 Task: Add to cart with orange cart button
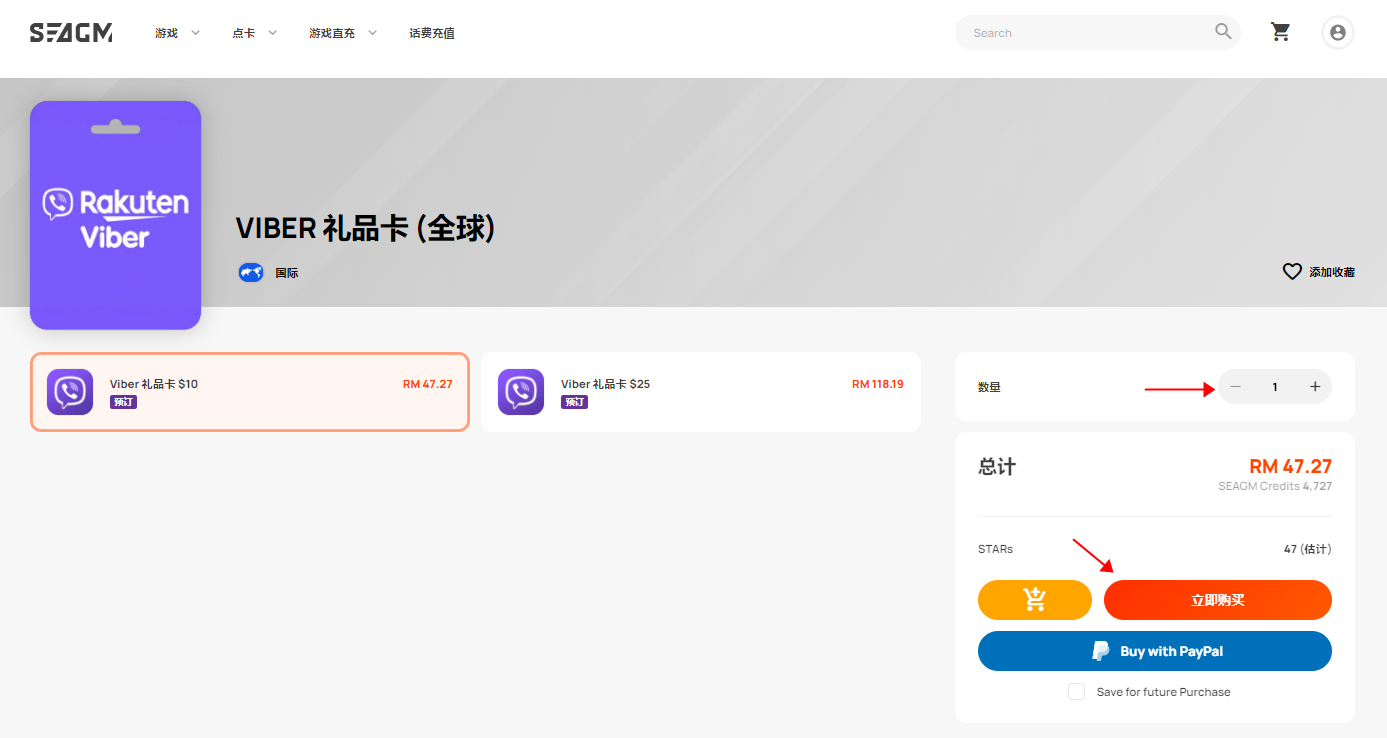pyautogui.click(x=1035, y=600)
